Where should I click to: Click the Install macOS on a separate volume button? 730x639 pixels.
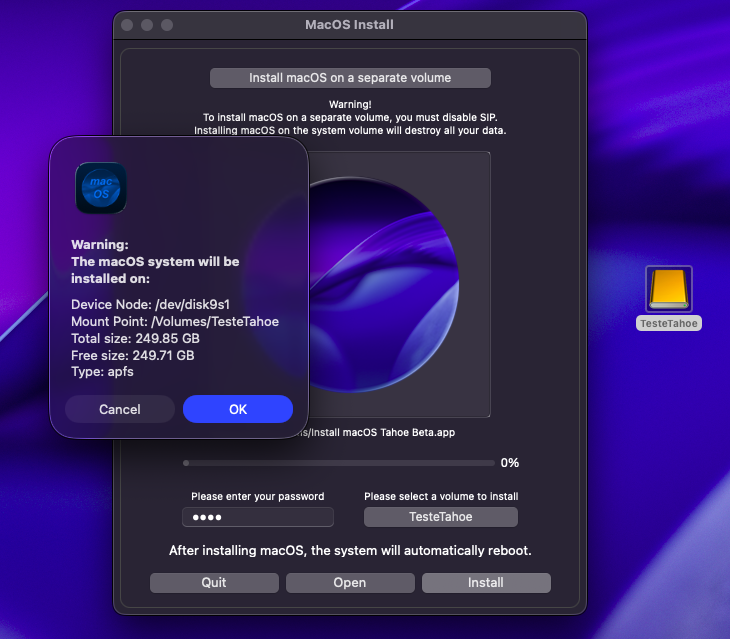click(350, 78)
